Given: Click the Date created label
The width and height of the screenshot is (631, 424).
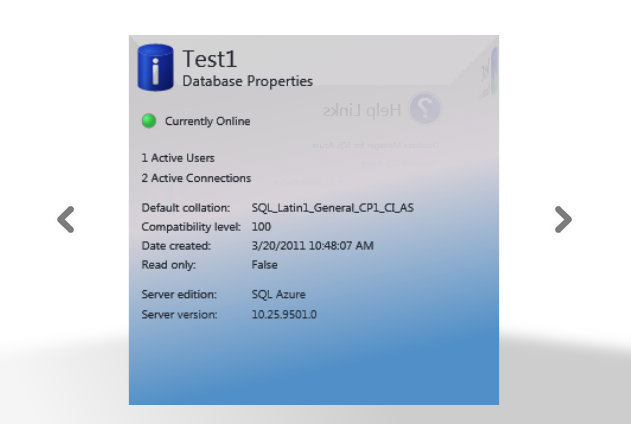Looking at the screenshot, I should [176, 246].
